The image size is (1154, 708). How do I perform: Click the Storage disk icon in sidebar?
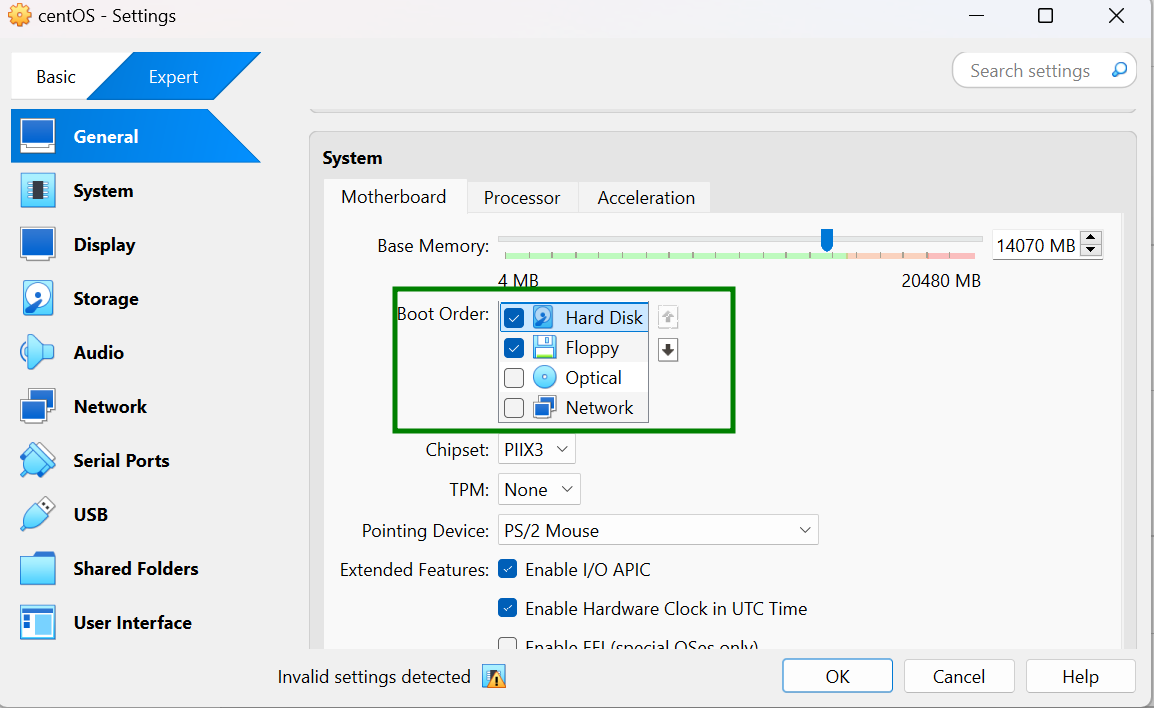point(38,299)
